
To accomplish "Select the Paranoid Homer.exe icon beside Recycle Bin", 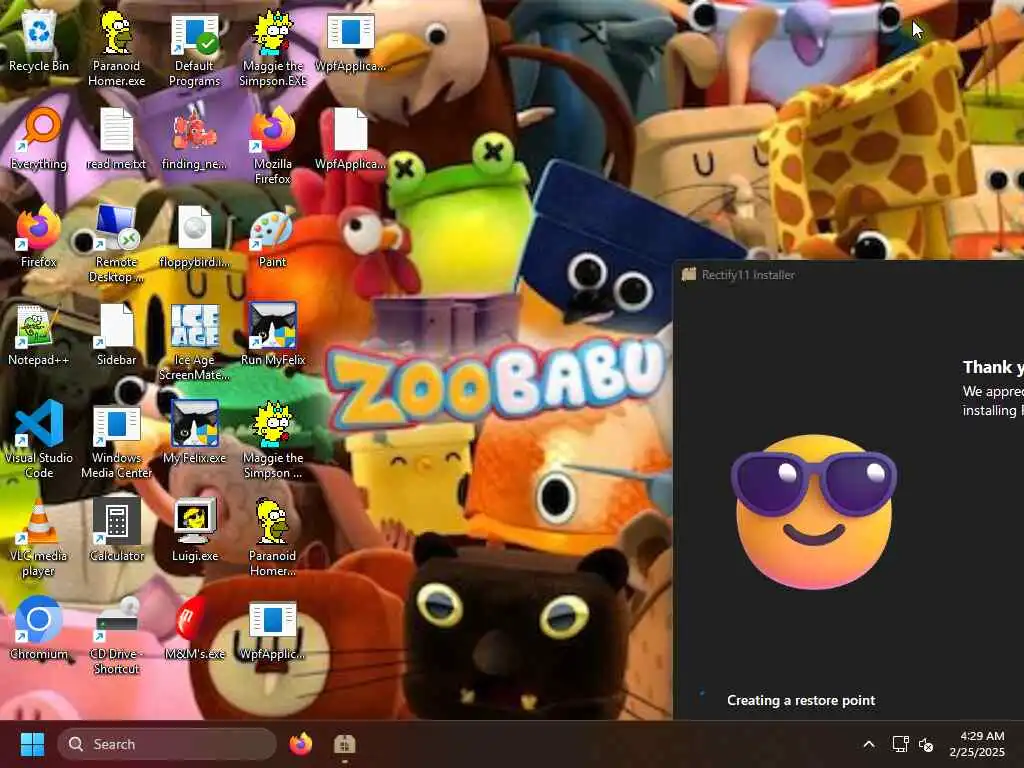I will click(116, 48).
